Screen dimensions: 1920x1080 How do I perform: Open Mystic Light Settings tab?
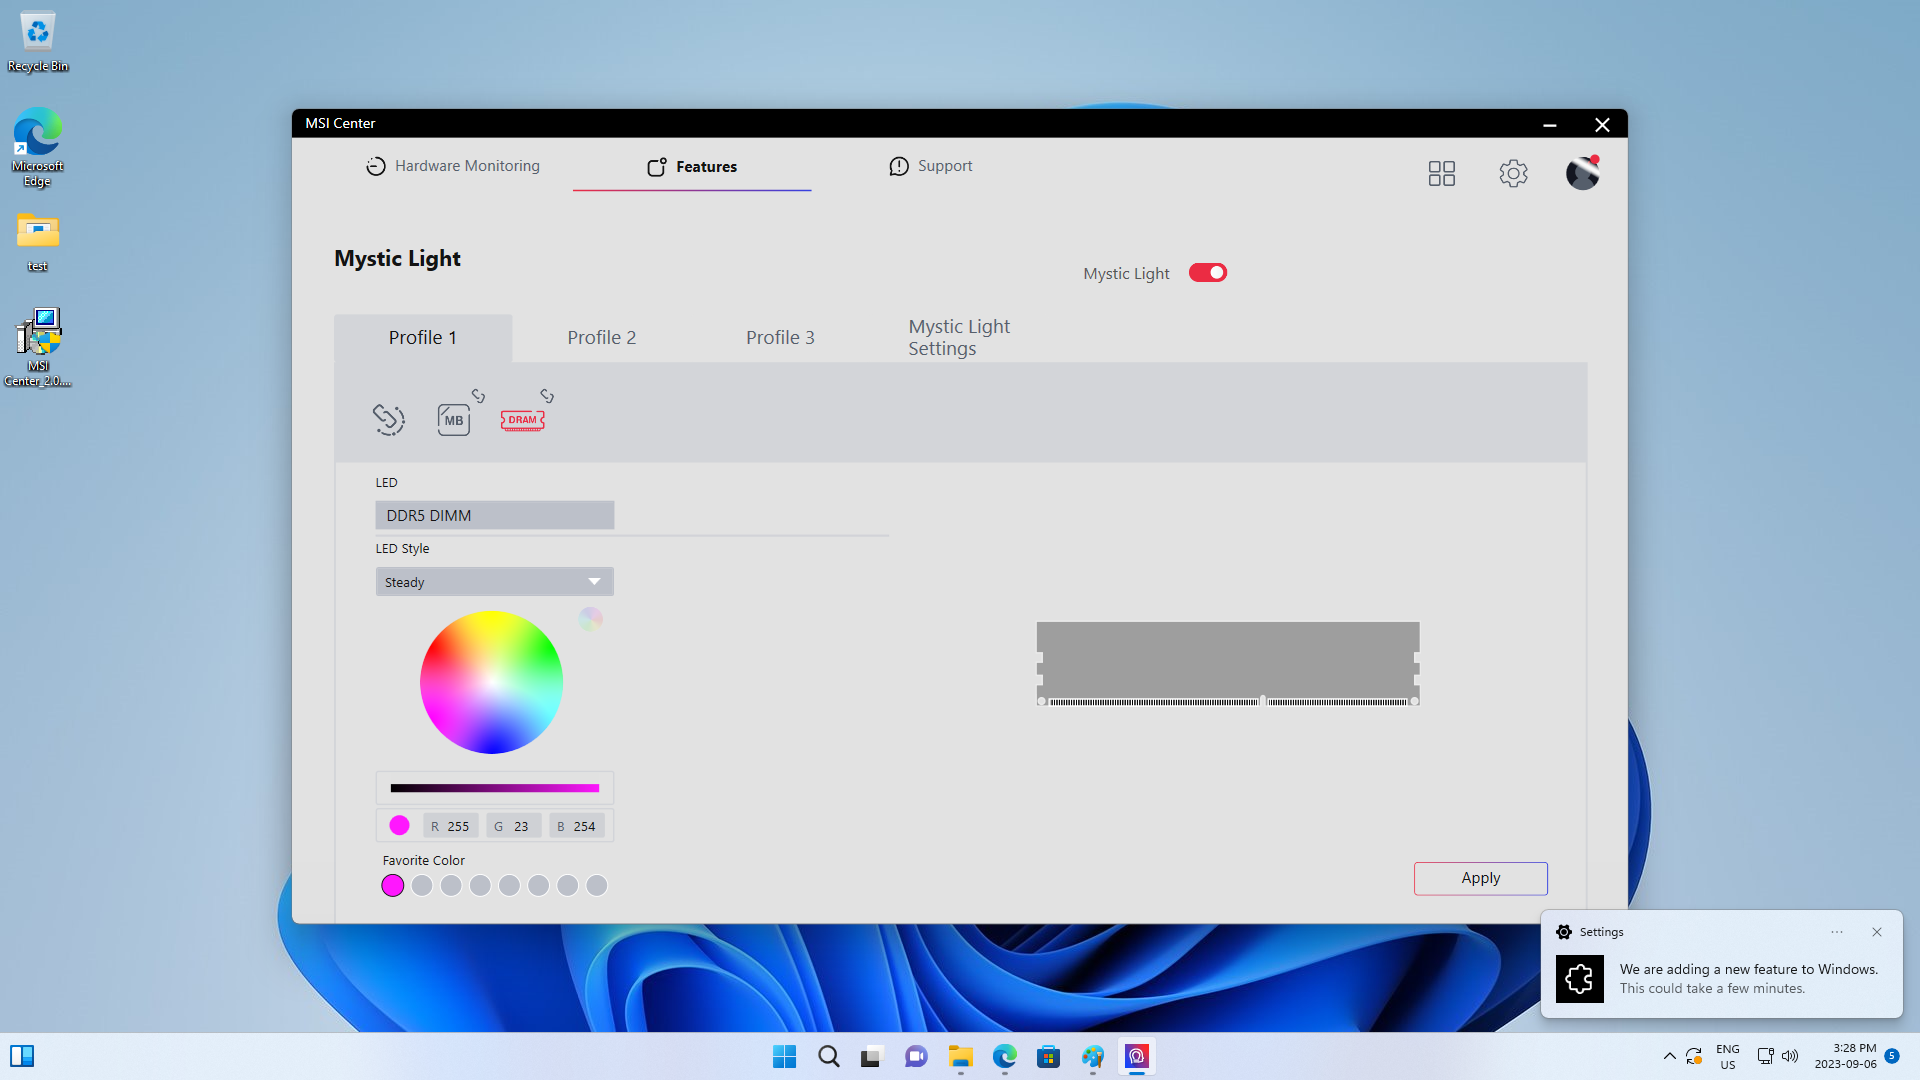point(959,338)
